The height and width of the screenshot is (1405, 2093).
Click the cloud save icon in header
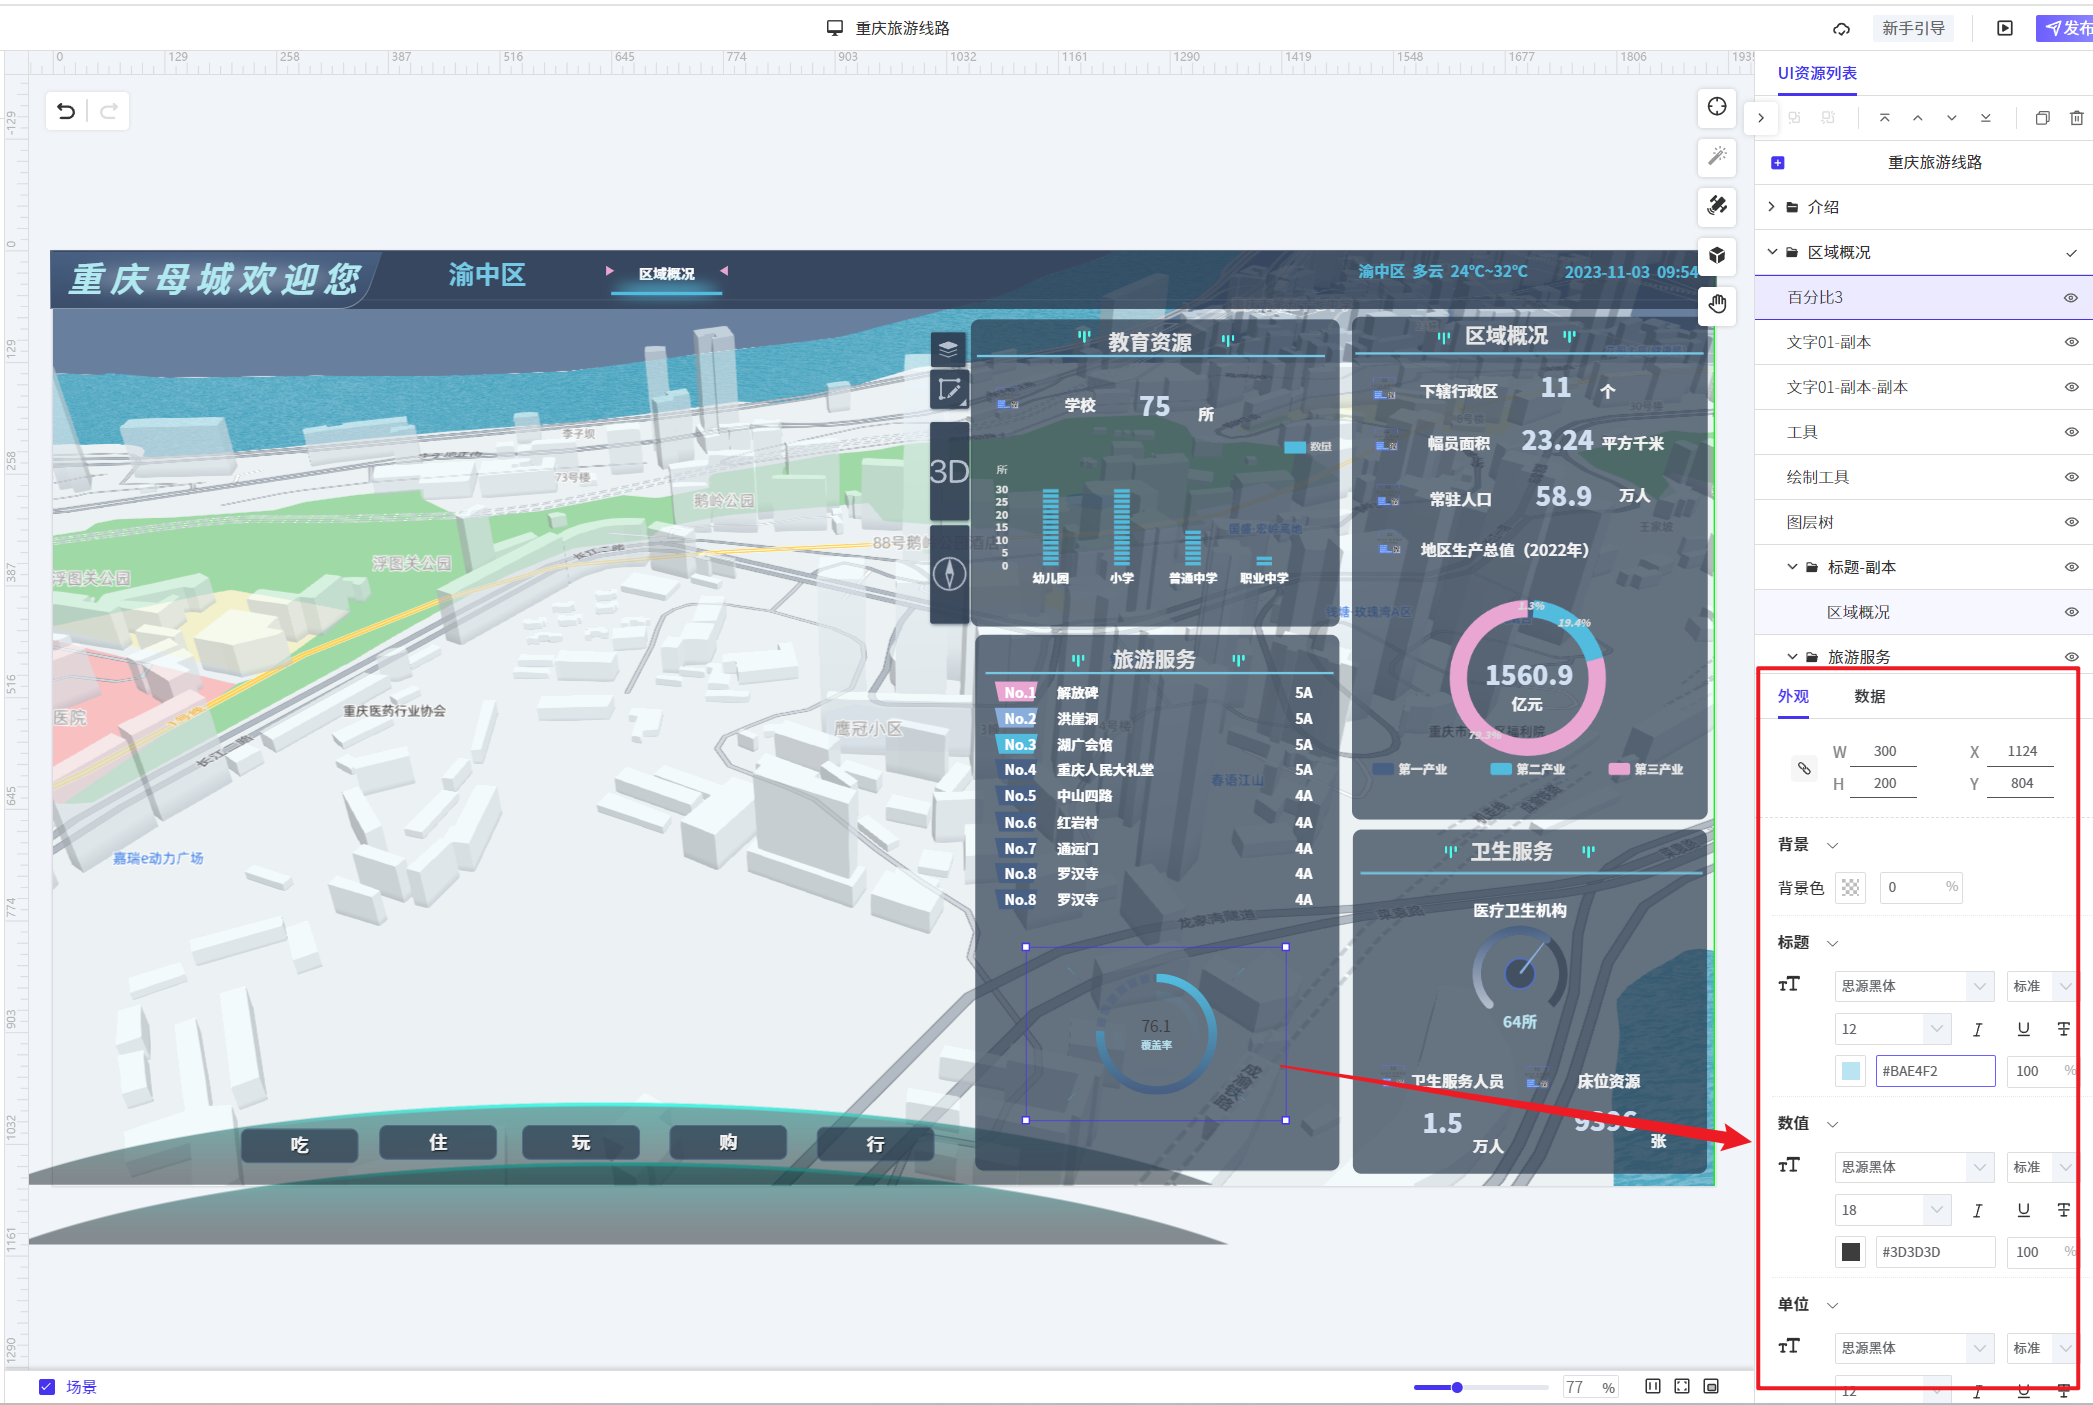tap(1841, 28)
